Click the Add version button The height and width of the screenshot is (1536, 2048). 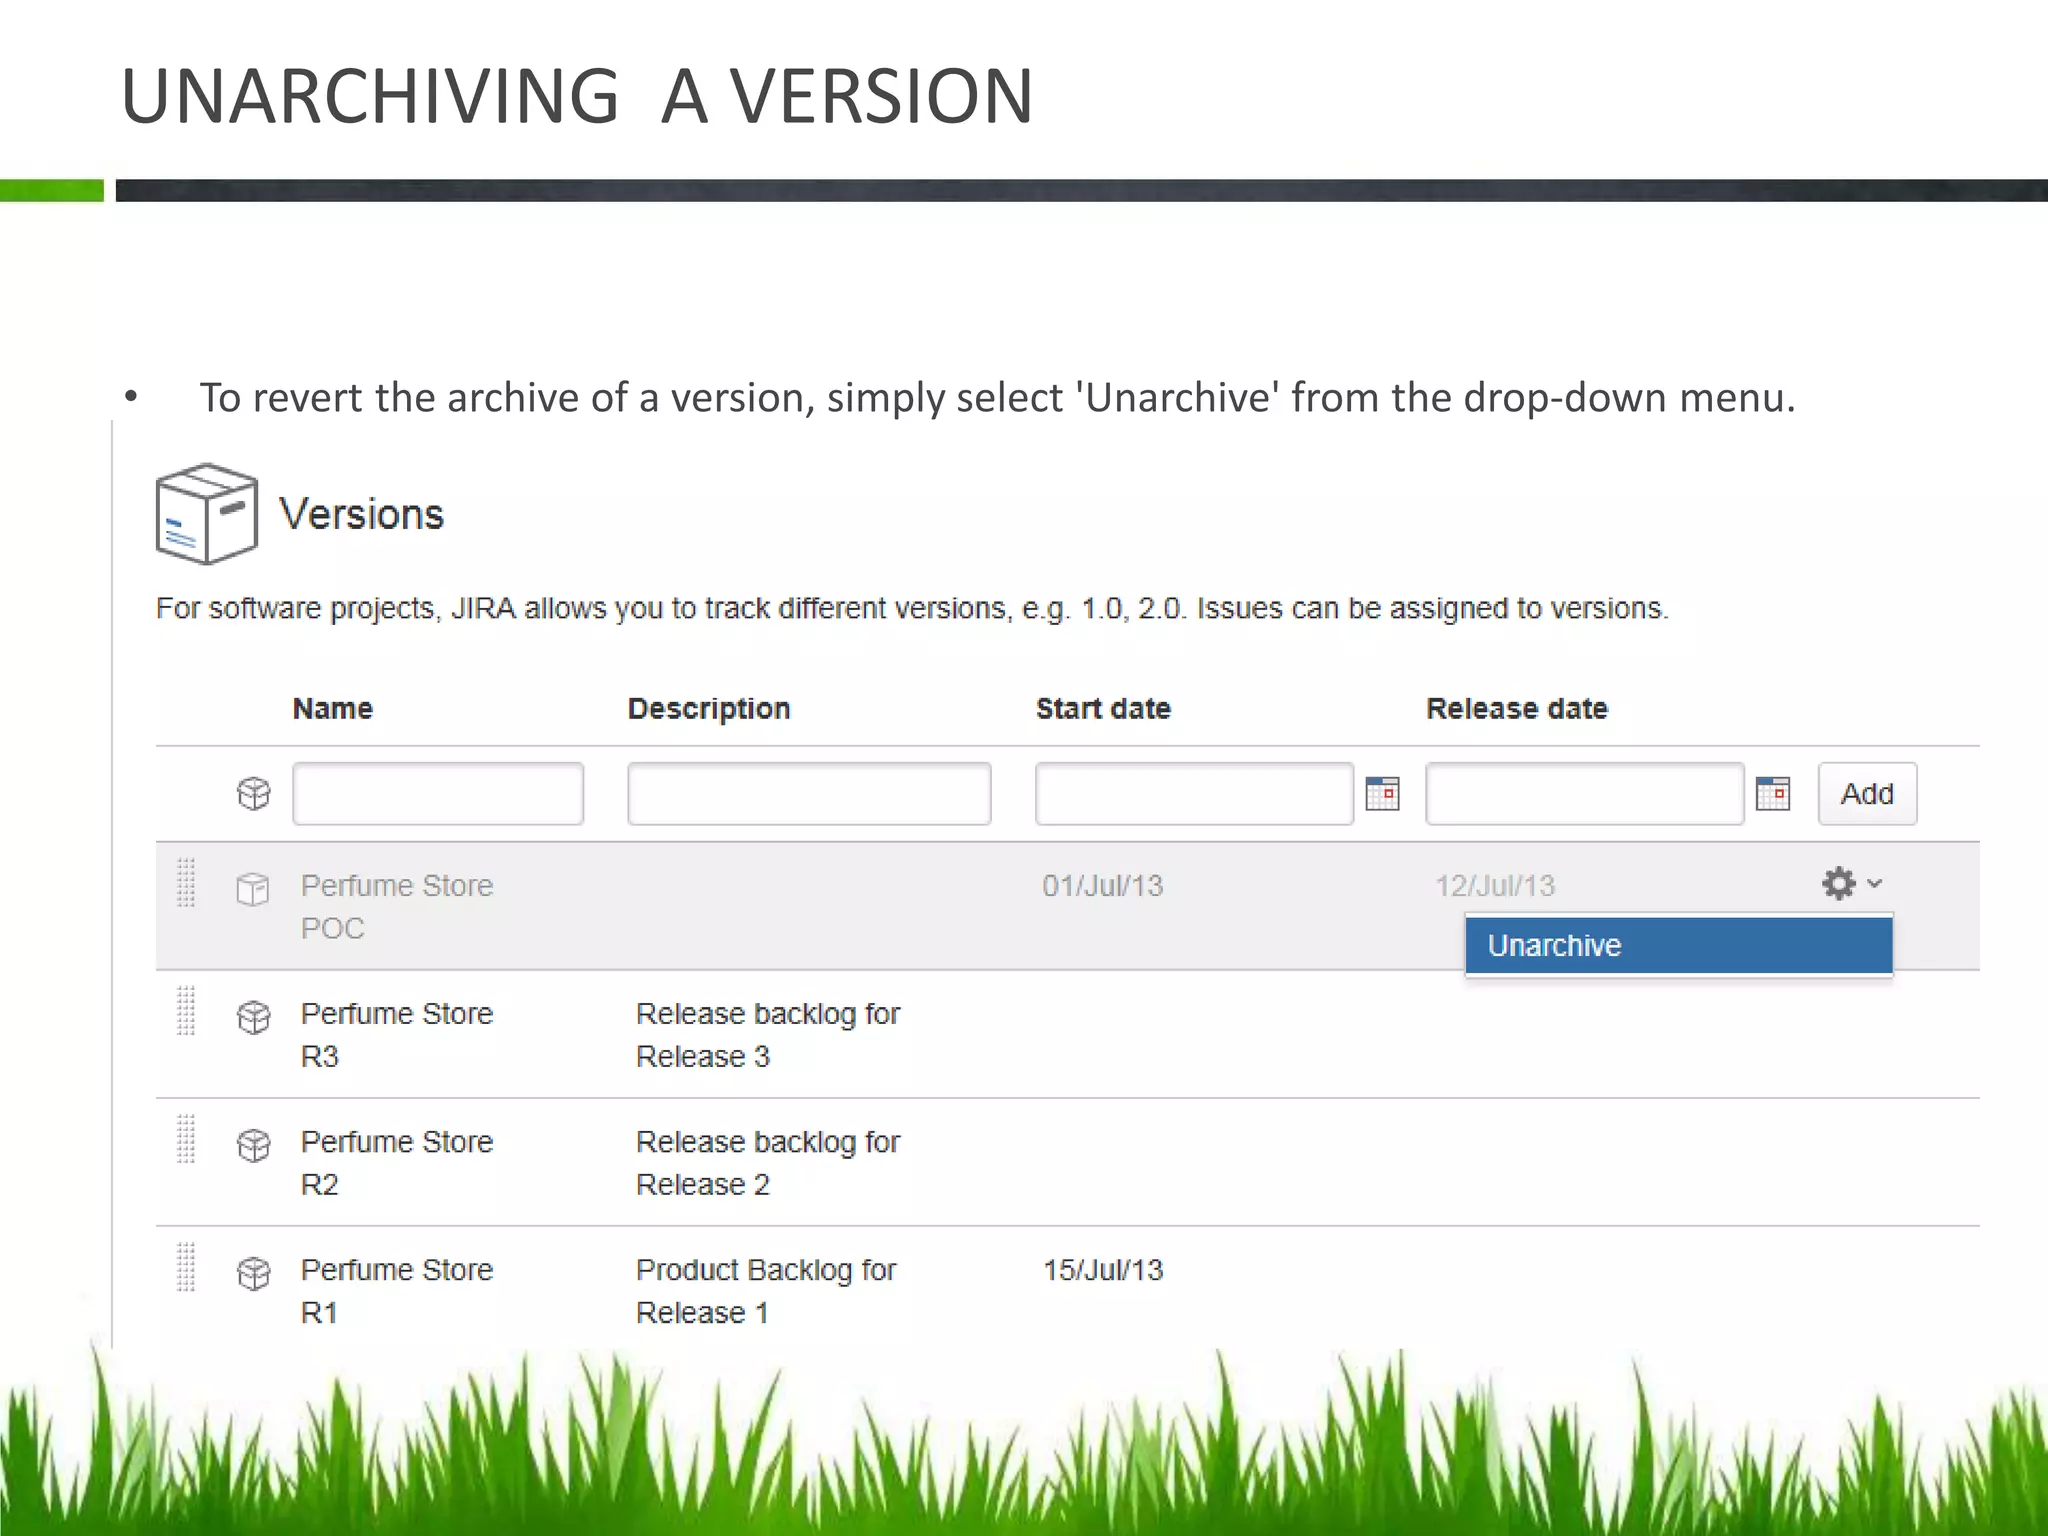[1867, 794]
